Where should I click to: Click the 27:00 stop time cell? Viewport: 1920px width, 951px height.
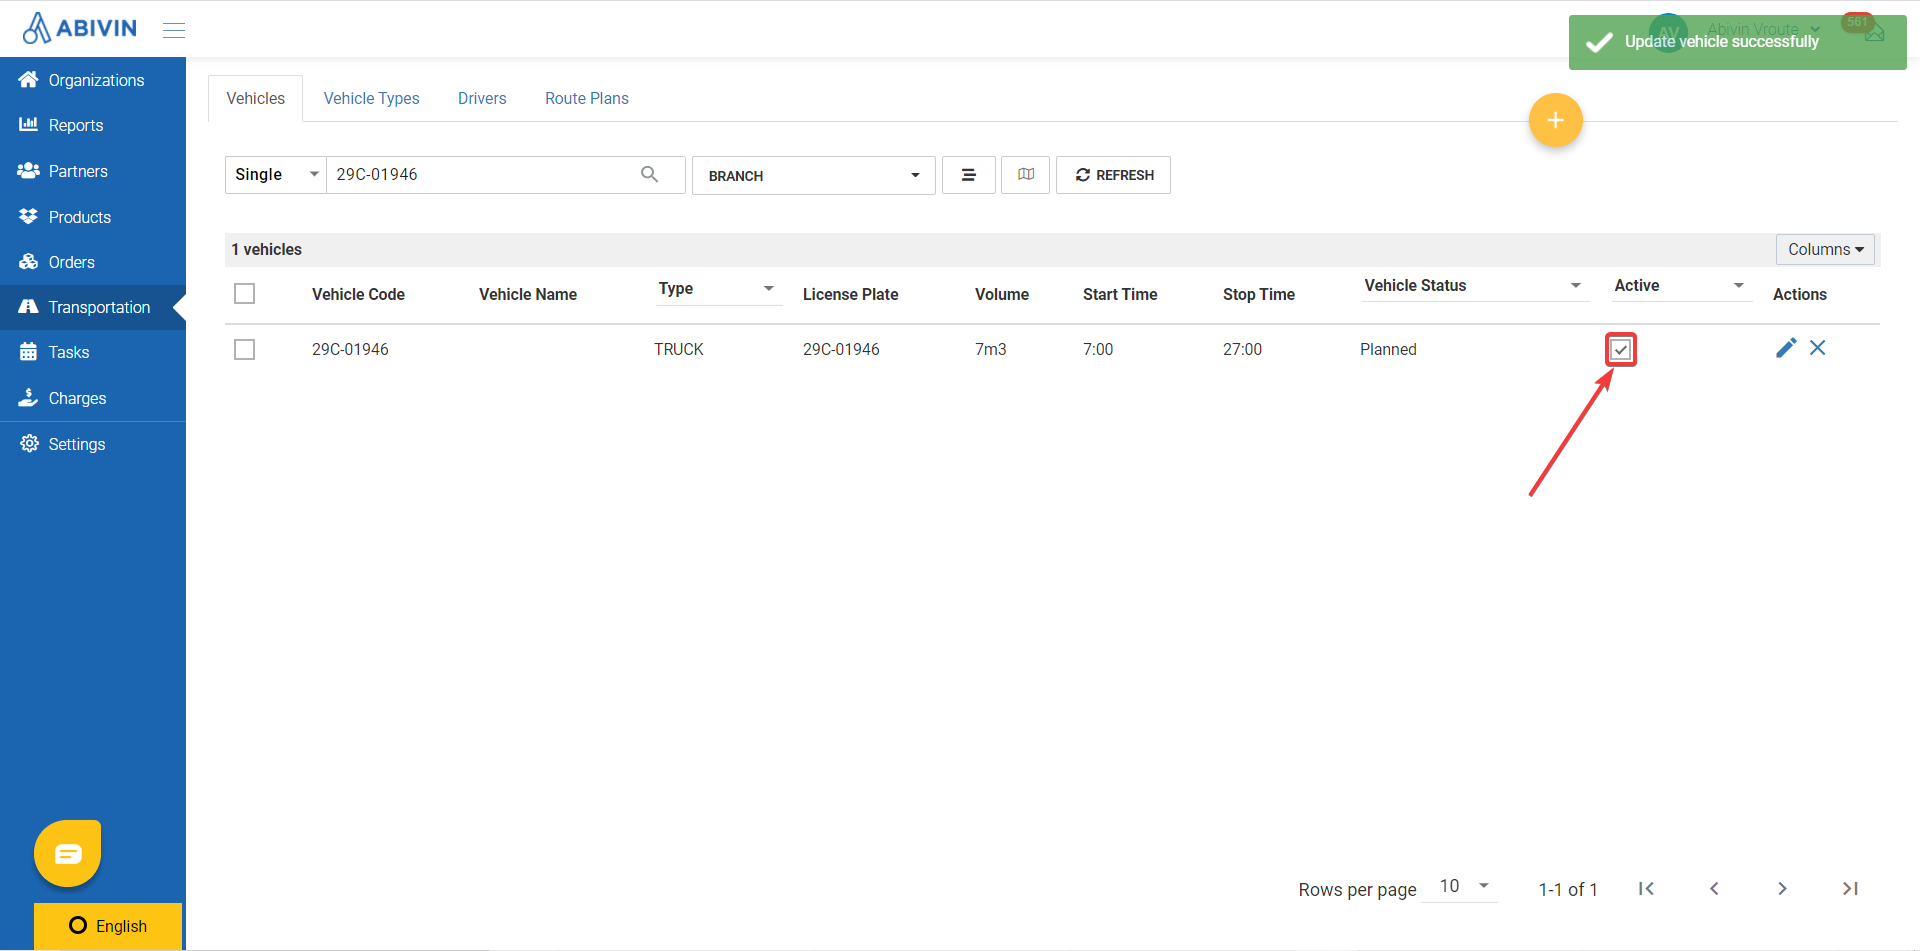tap(1242, 349)
